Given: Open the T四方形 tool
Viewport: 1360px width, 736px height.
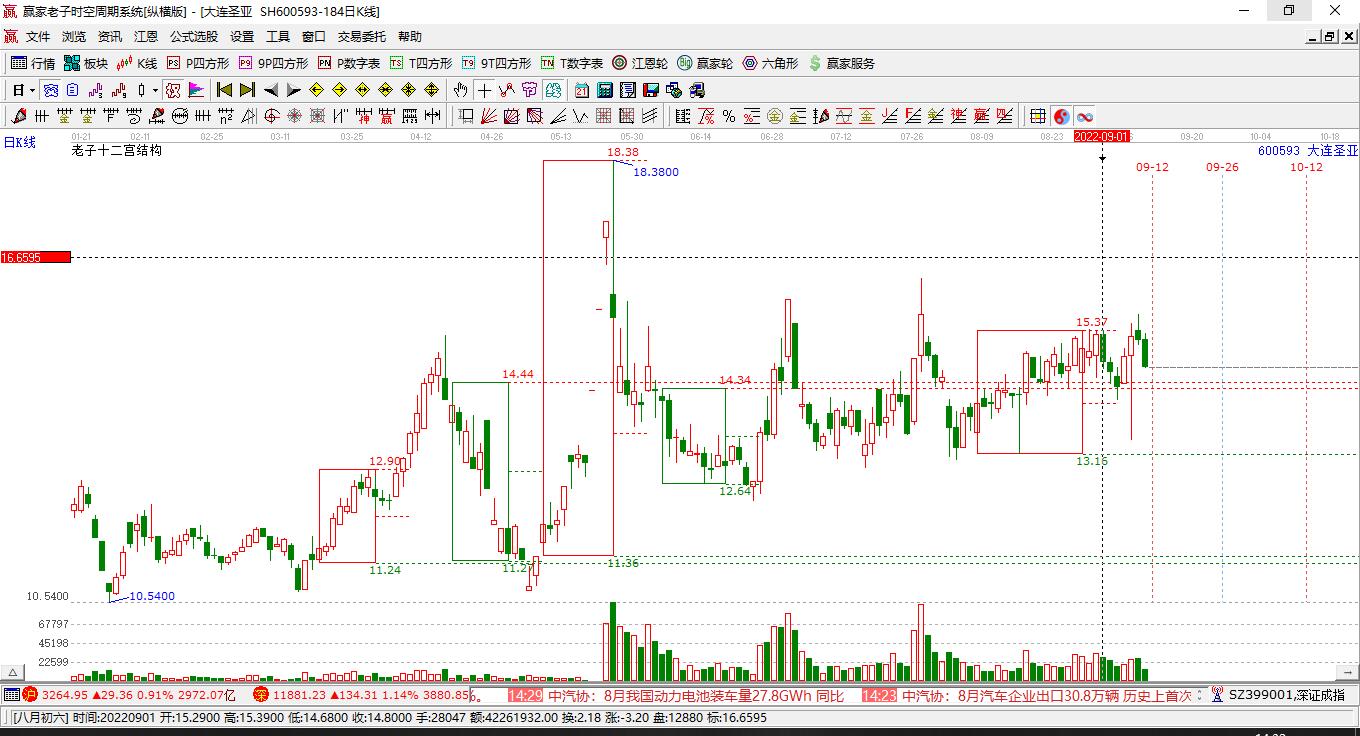Looking at the screenshot, I should click(x=421, y=63).
